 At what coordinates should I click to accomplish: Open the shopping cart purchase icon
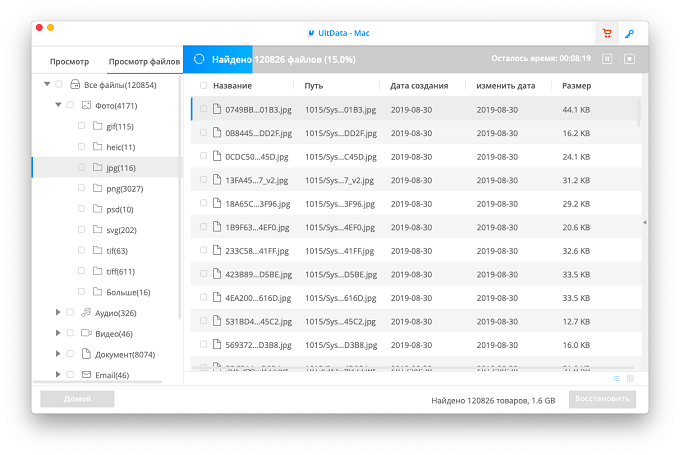point(607,33)
